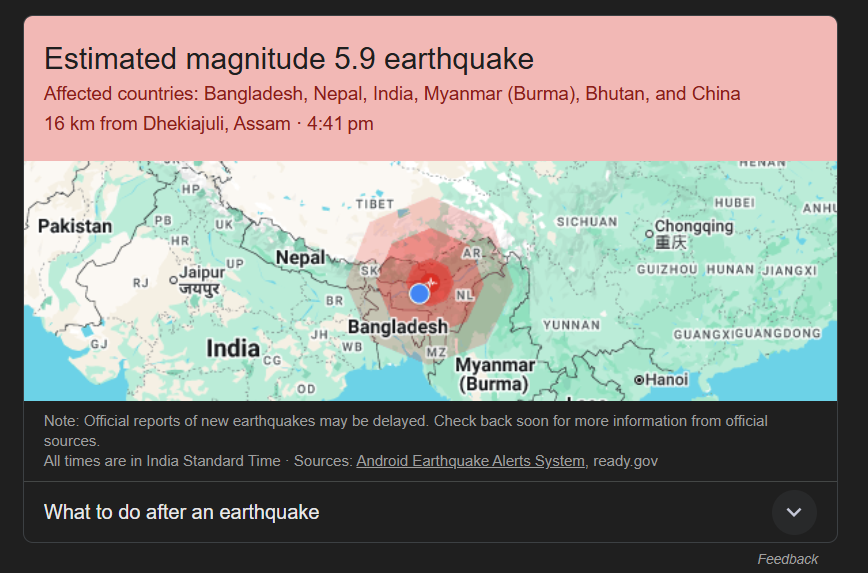Click the '16 km from Dhekiajuli, Assam' text

pos(167,123)
